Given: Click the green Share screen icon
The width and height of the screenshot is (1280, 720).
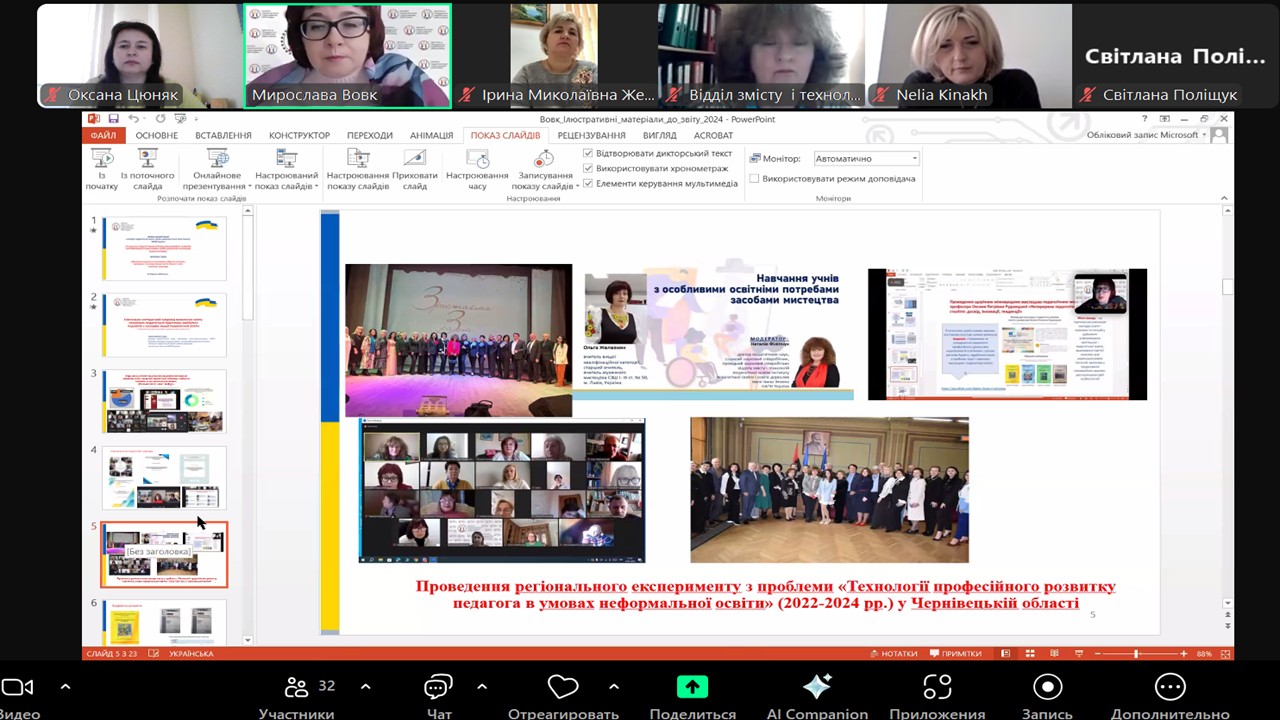Looking at the screenshot, I should [692, 687].
